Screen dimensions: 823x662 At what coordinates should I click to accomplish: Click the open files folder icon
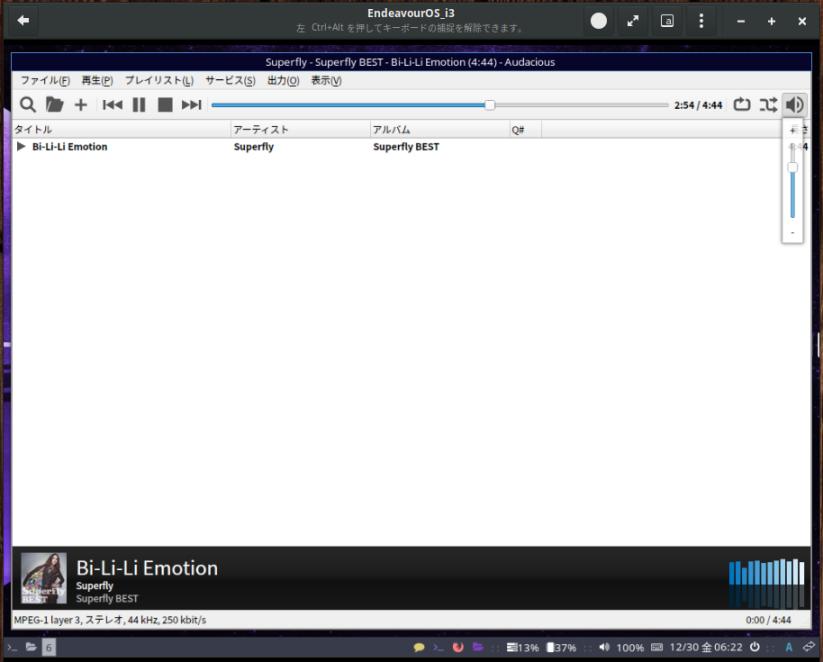54,105
